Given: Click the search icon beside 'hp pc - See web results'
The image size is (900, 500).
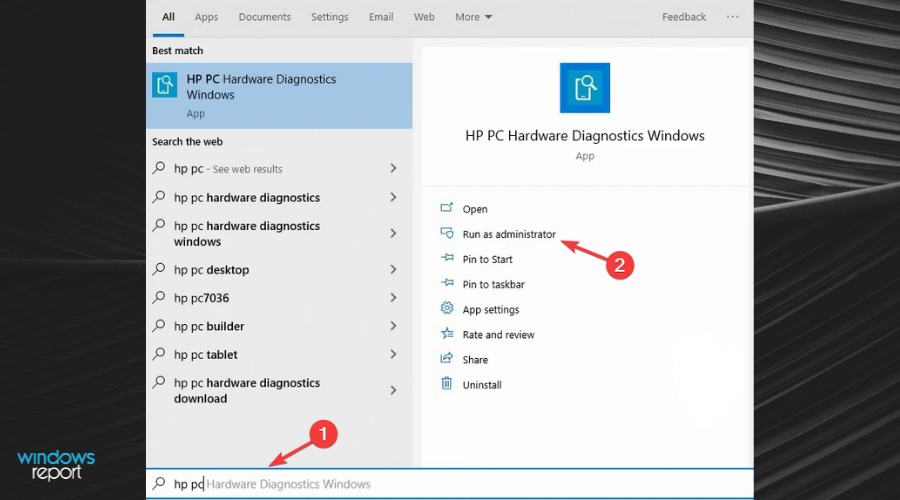Looking at the screenshot, I should tap(159, 168).
